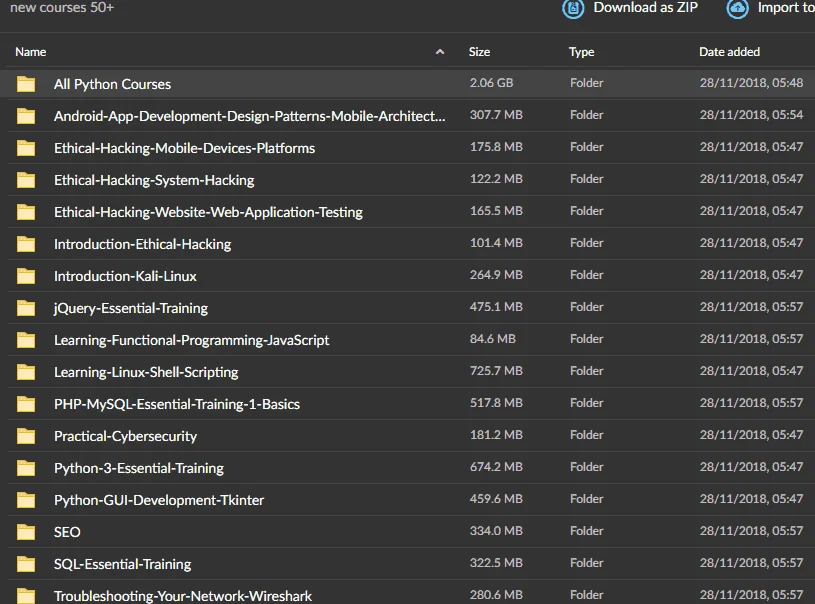Image resolution: width=815 pixels, height=604 pixels.
Task: Click the 674.2 MB size value
Action: [496, 467]
